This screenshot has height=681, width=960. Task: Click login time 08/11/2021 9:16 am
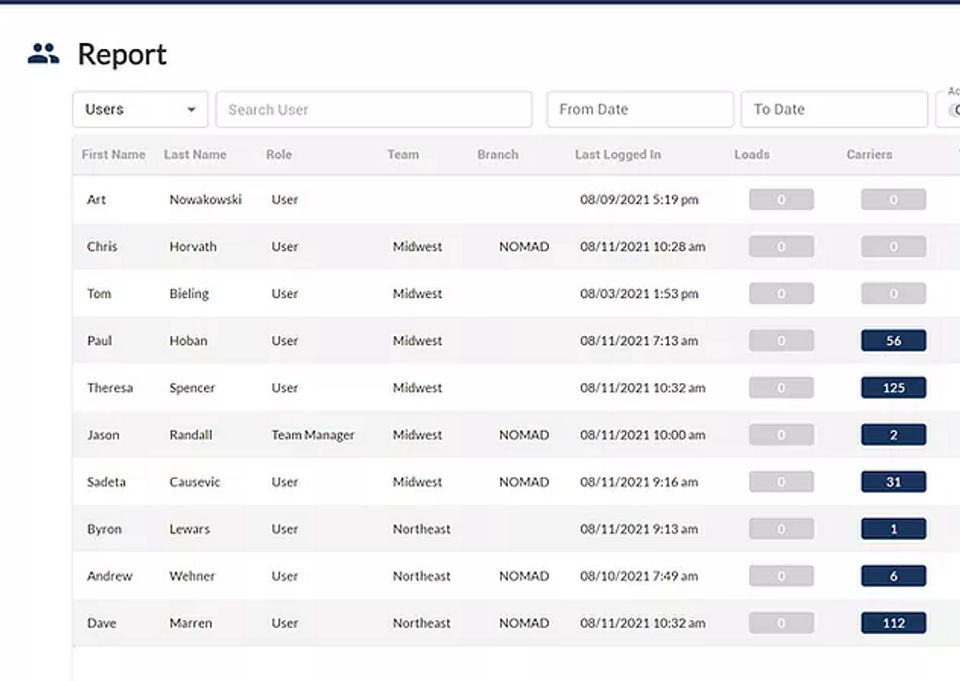[639, 482]
